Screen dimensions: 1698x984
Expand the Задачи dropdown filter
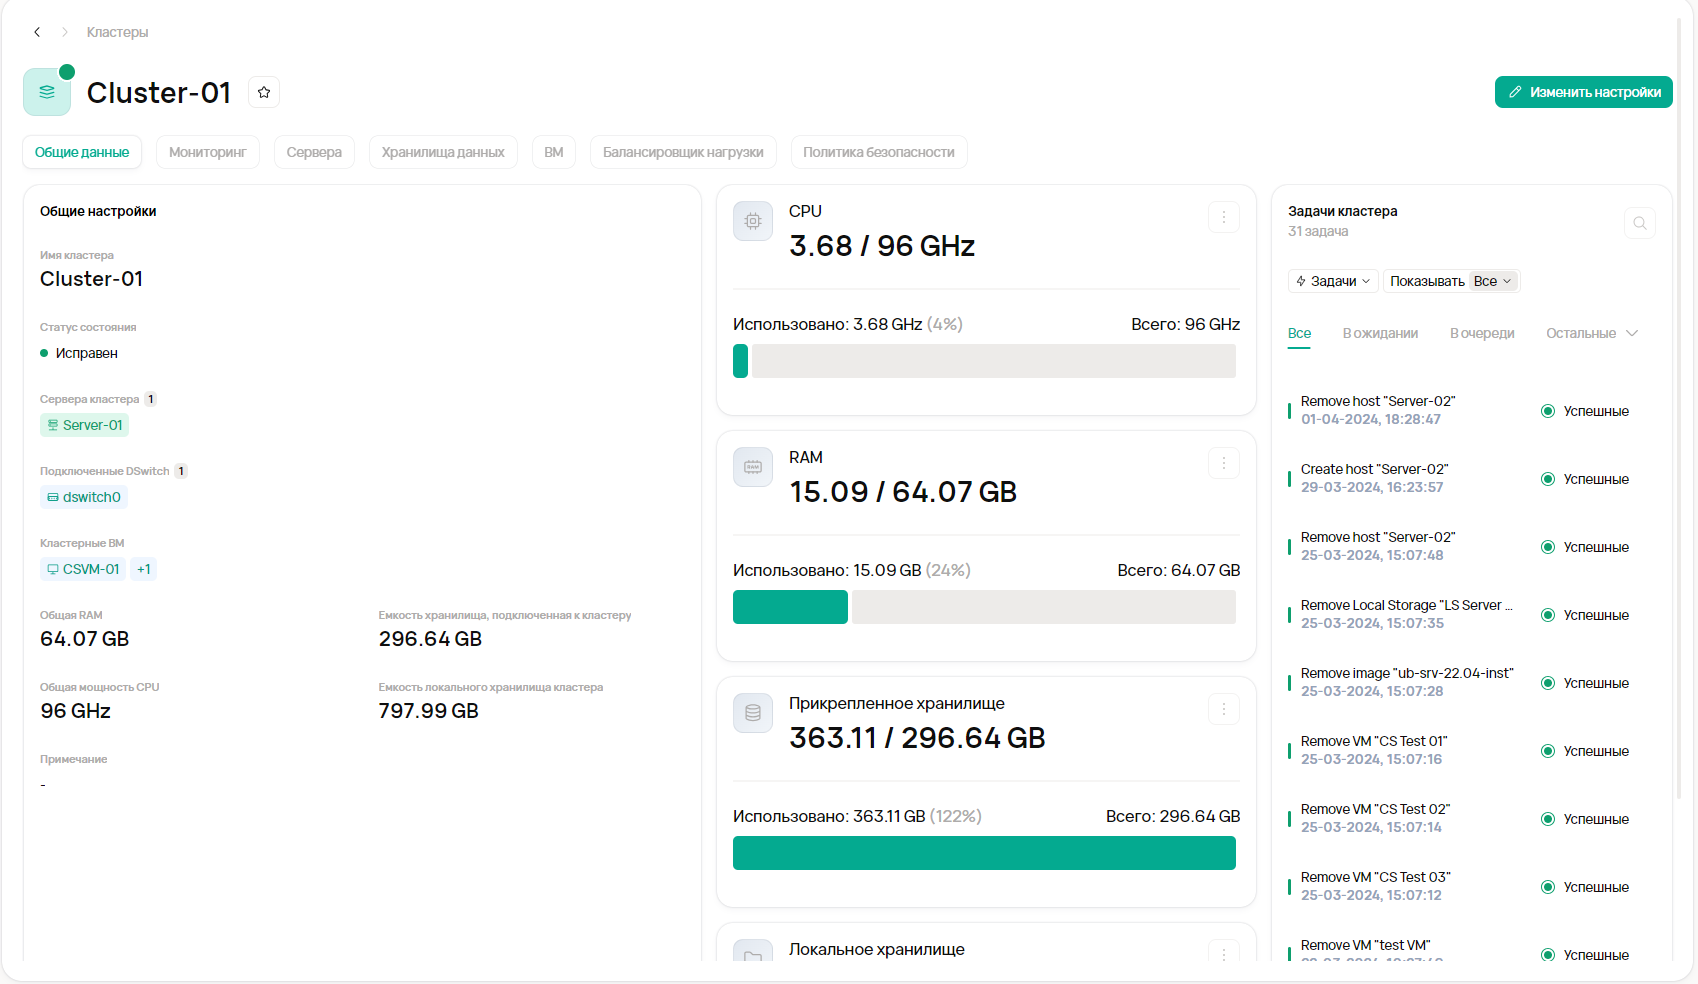(x=1333, y=281)
